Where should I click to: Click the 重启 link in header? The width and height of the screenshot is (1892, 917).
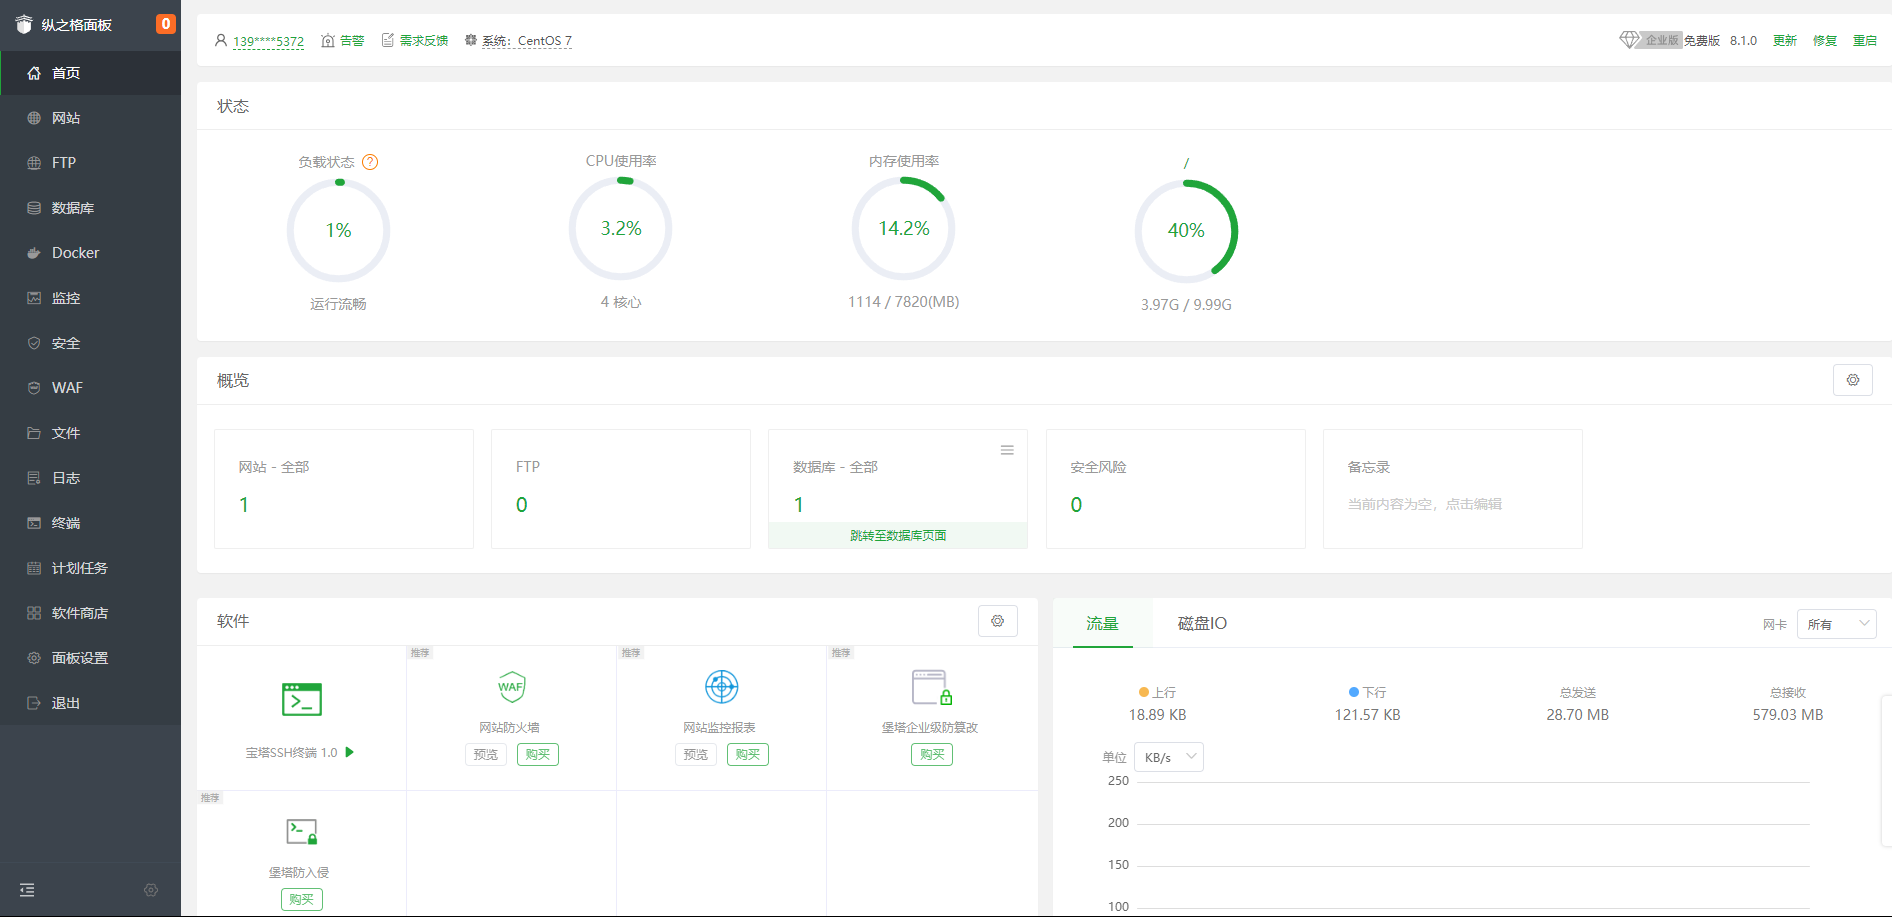coord(1865,41)
